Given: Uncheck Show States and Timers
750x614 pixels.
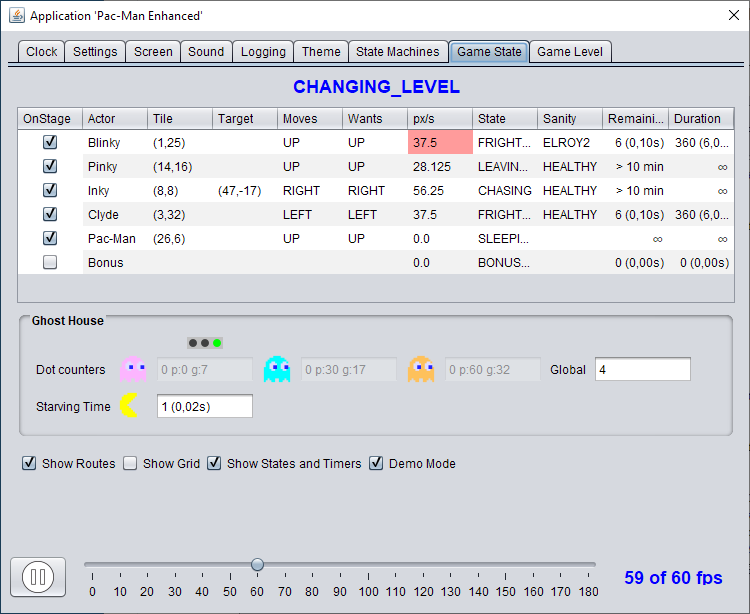Looking at the screenshot, I should 214,463.
